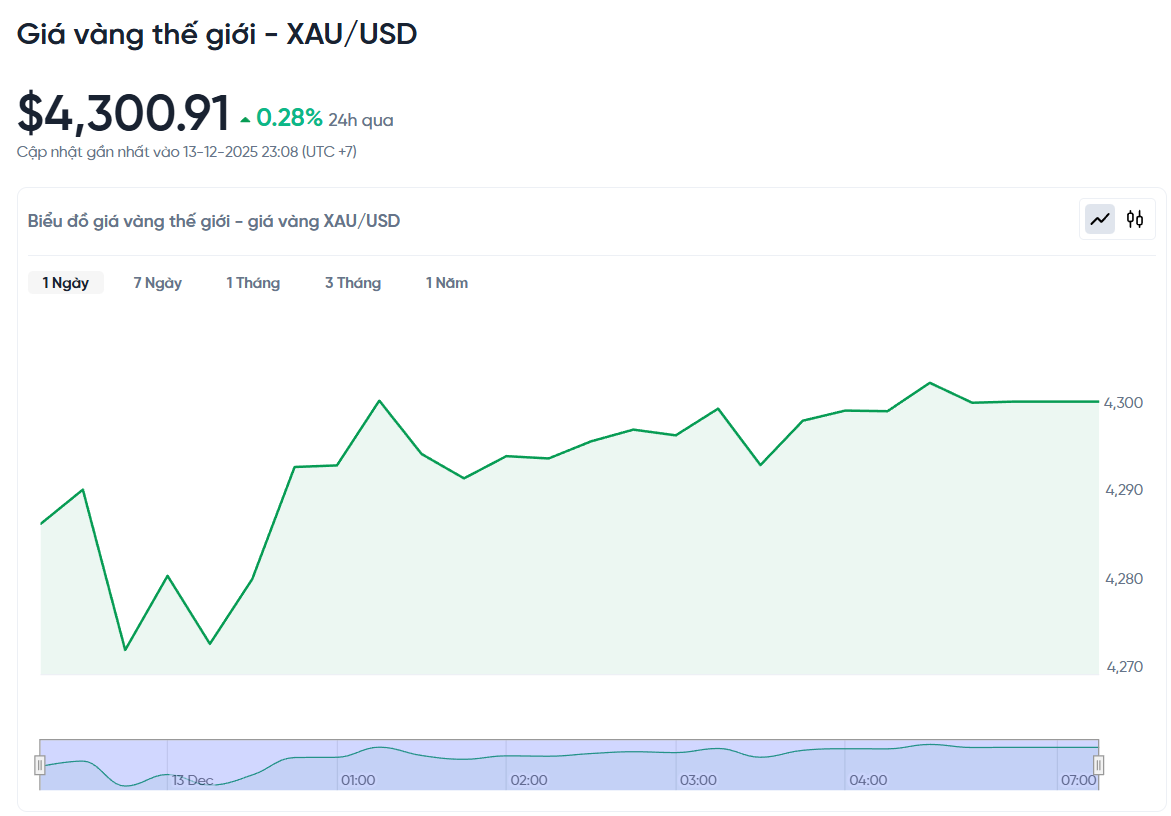This screenshot has height=816, width=1171.
Task: Toggle chart type using the candlestick icon
Action: pyautogui.click(x=1135, y=218)
